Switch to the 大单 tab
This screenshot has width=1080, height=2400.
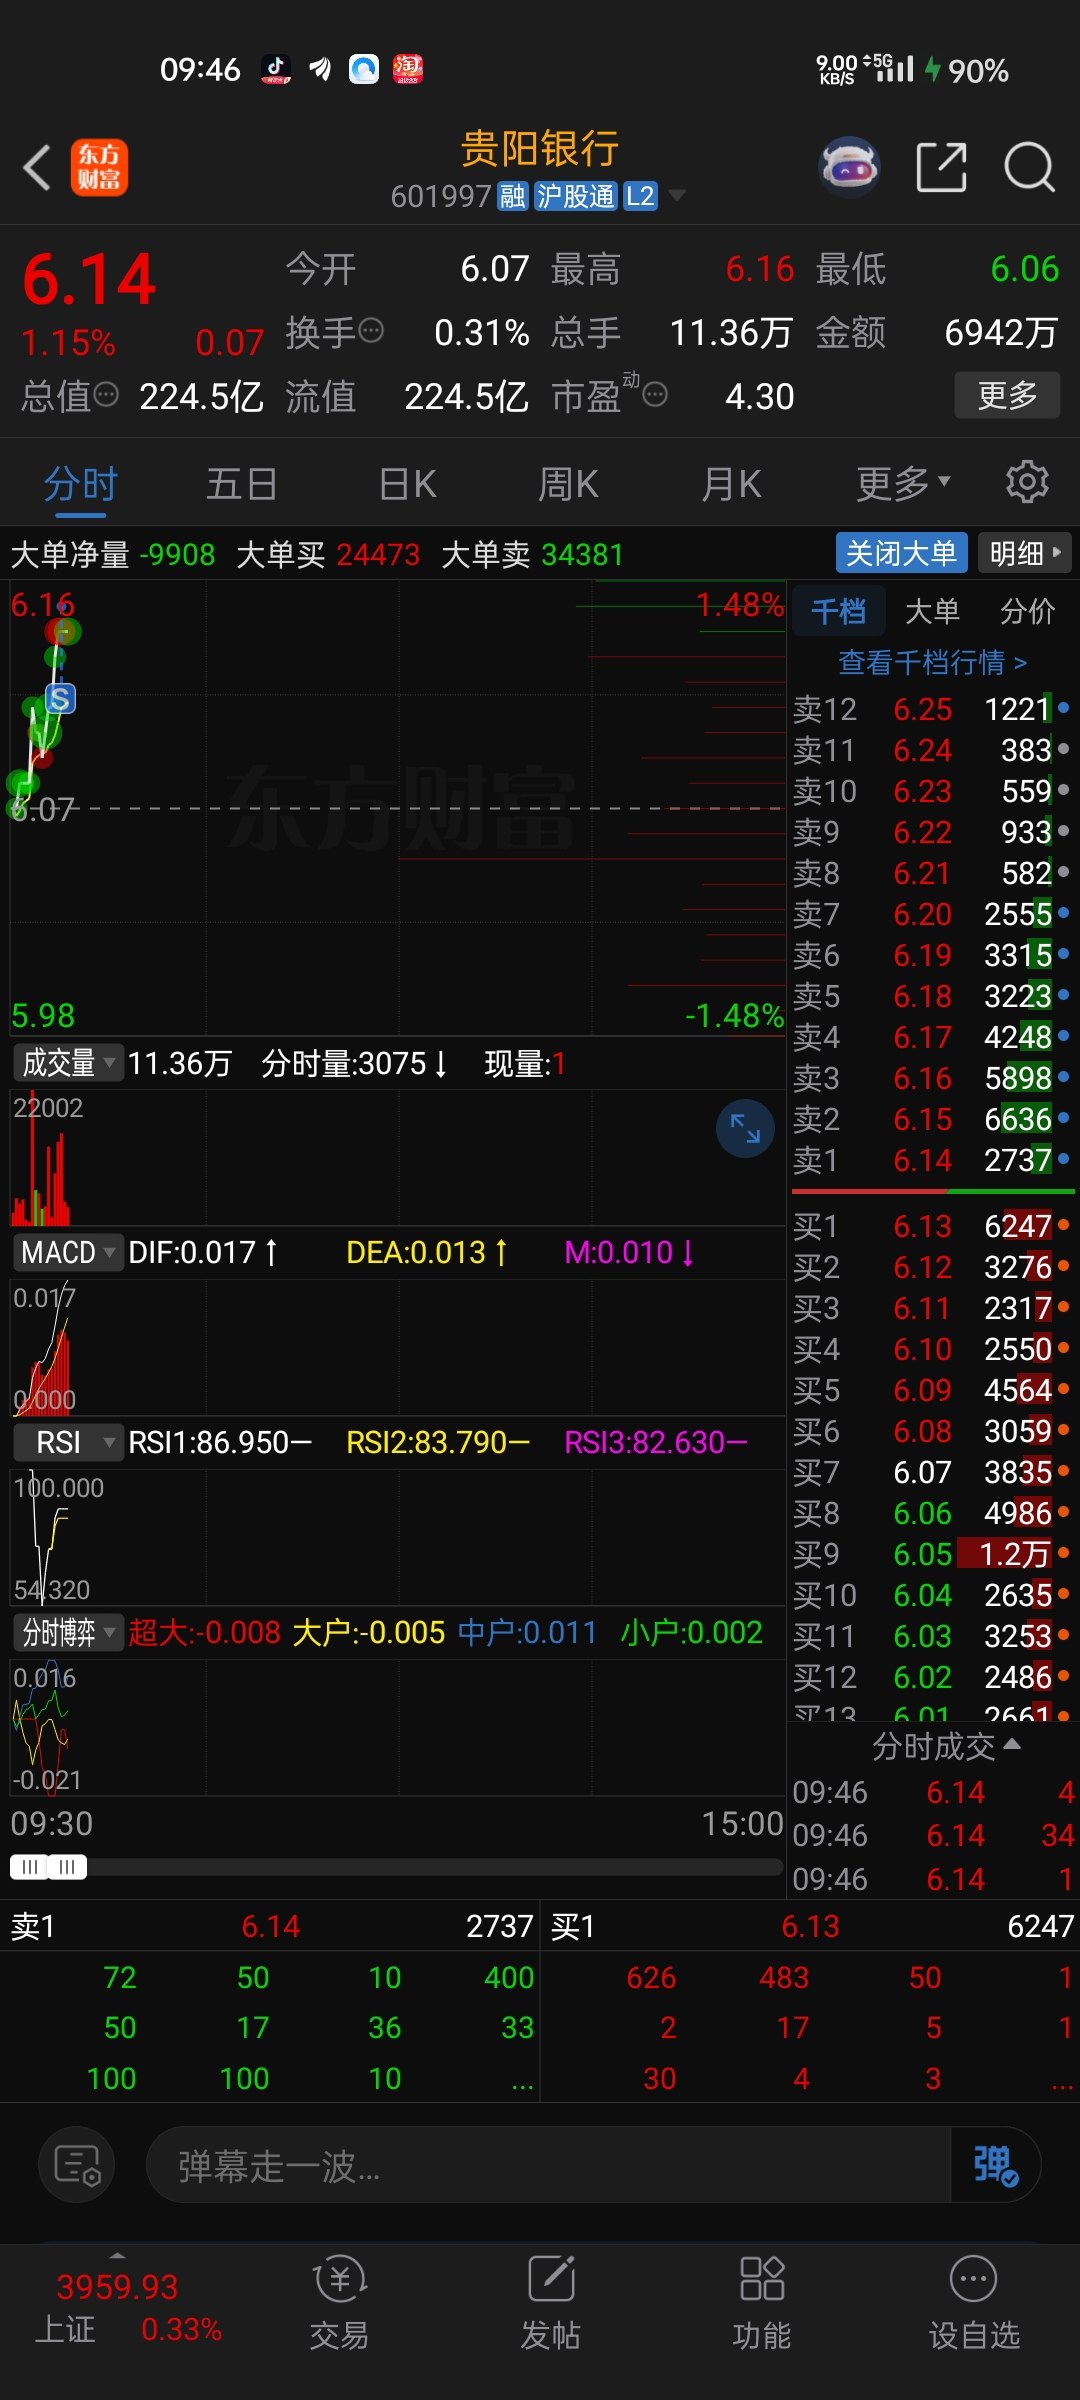click(x=932, y=611)
